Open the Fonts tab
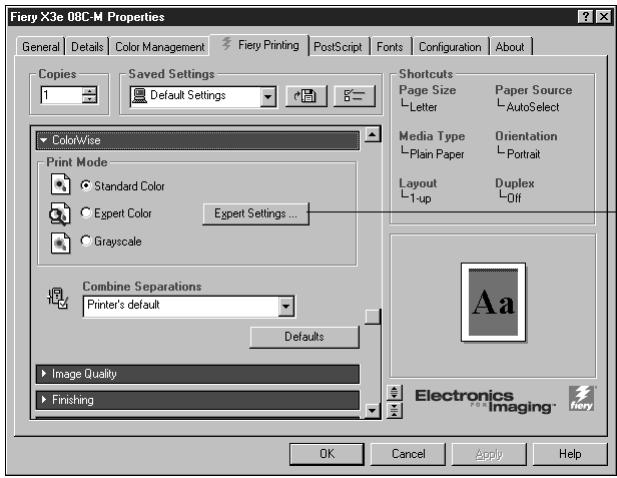This screenshot has height=478, width=617. [390, 47]
